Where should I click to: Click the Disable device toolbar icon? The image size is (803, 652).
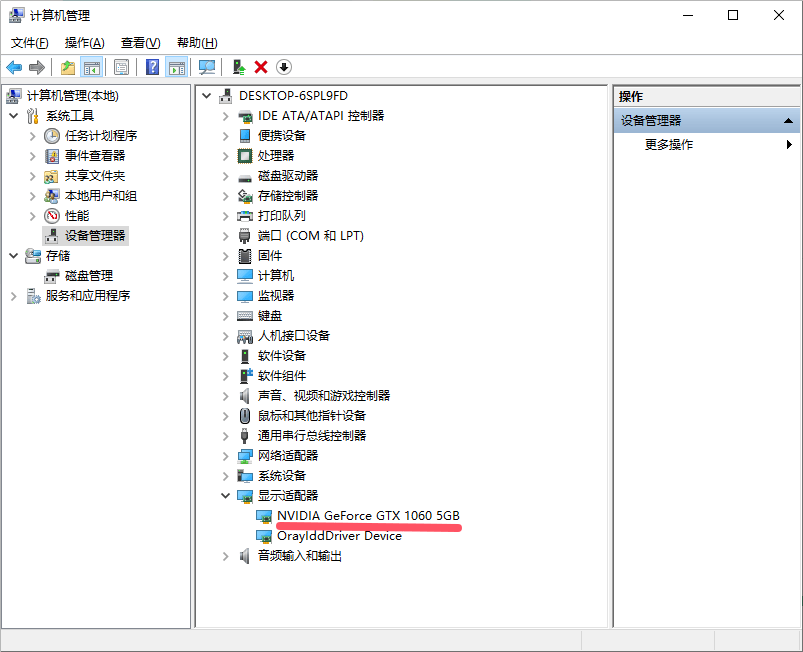click(284, 66)
